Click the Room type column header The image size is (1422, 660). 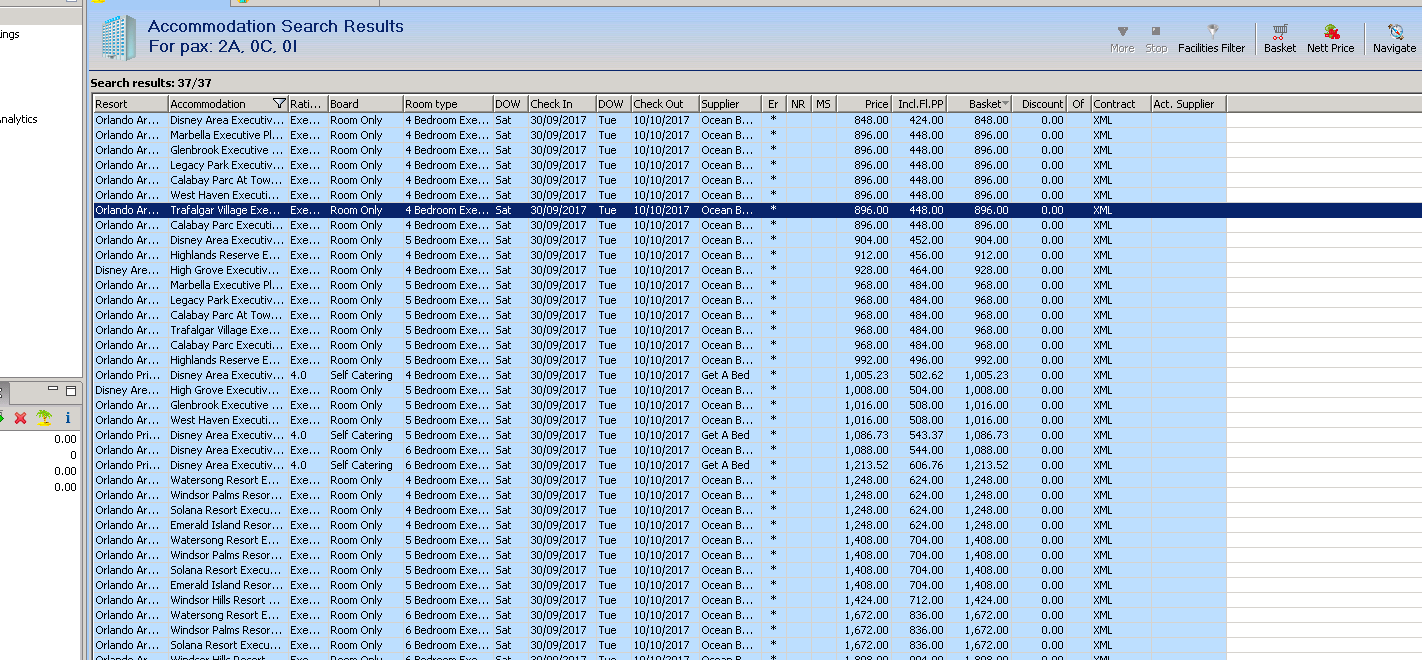446,104
